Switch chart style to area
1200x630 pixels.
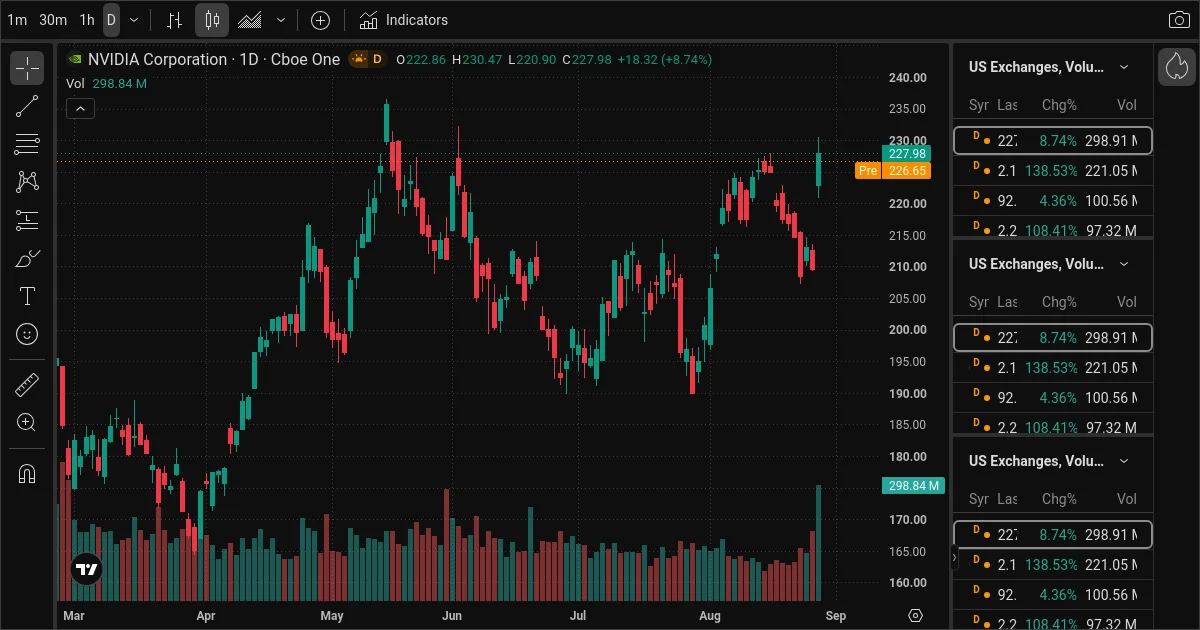click(250, 20)
